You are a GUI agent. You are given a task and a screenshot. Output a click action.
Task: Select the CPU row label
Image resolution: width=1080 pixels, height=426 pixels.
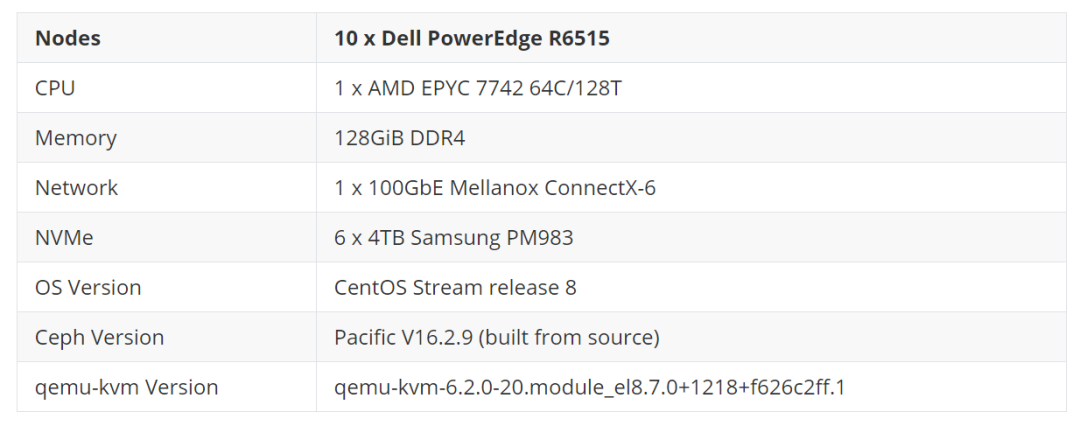(55, 88)
